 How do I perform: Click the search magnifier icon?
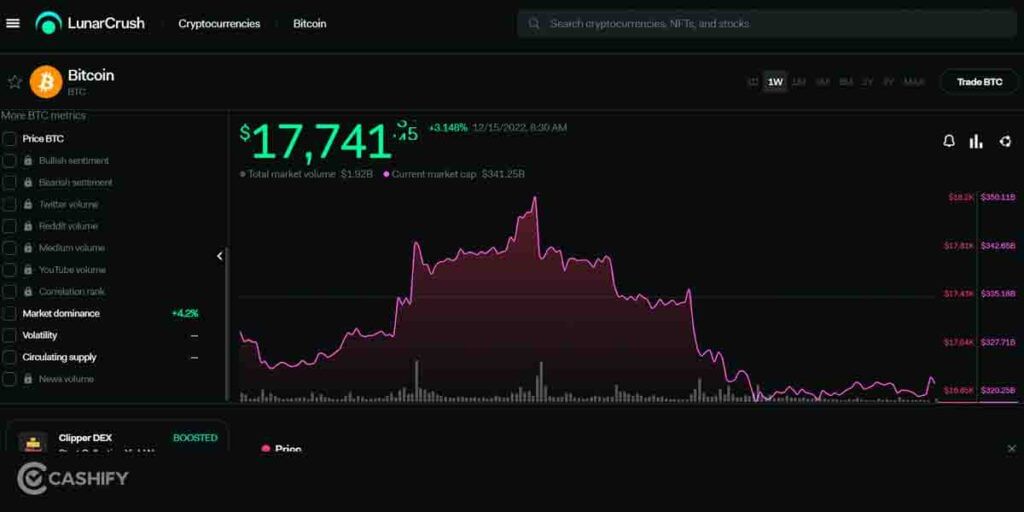[x=534, y=24]
